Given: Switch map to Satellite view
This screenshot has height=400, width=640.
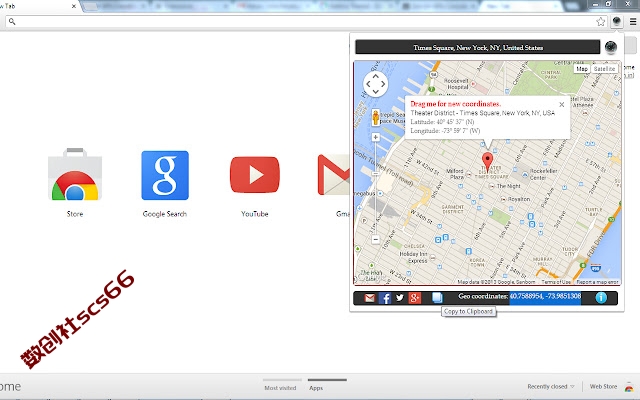Looking at the screenshot, I should (x=604, y=69).
